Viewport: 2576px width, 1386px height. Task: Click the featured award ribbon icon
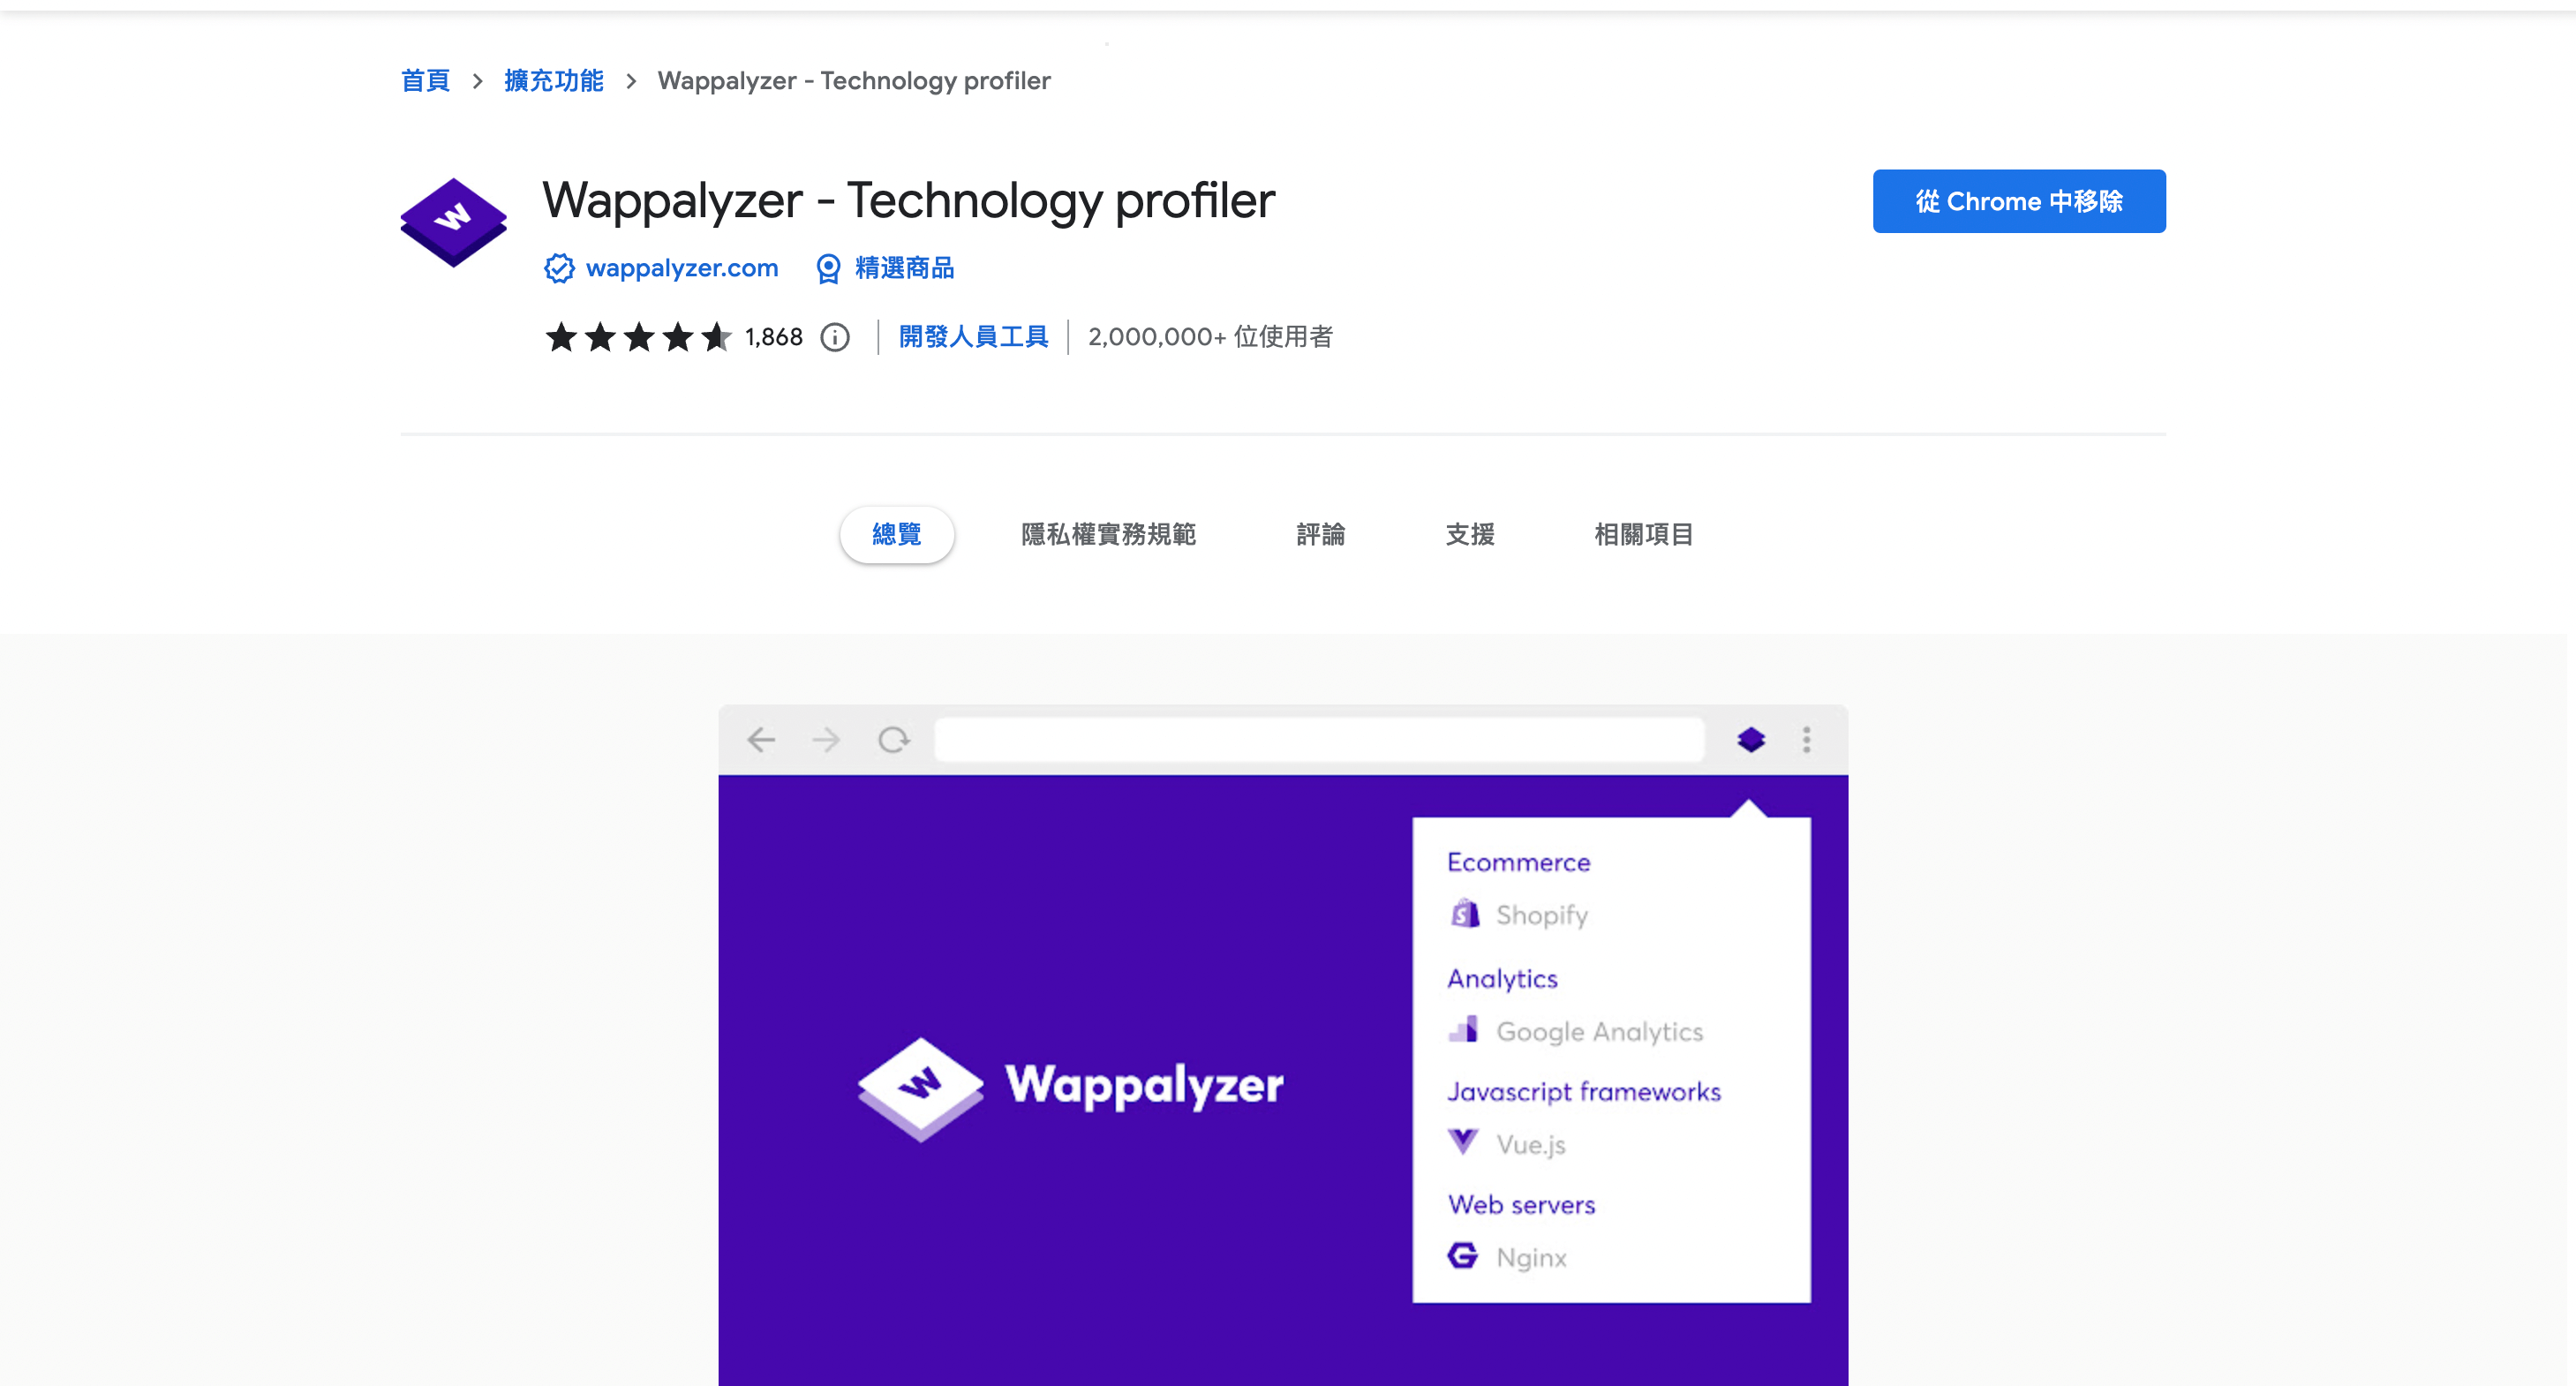tap(828, 268)
